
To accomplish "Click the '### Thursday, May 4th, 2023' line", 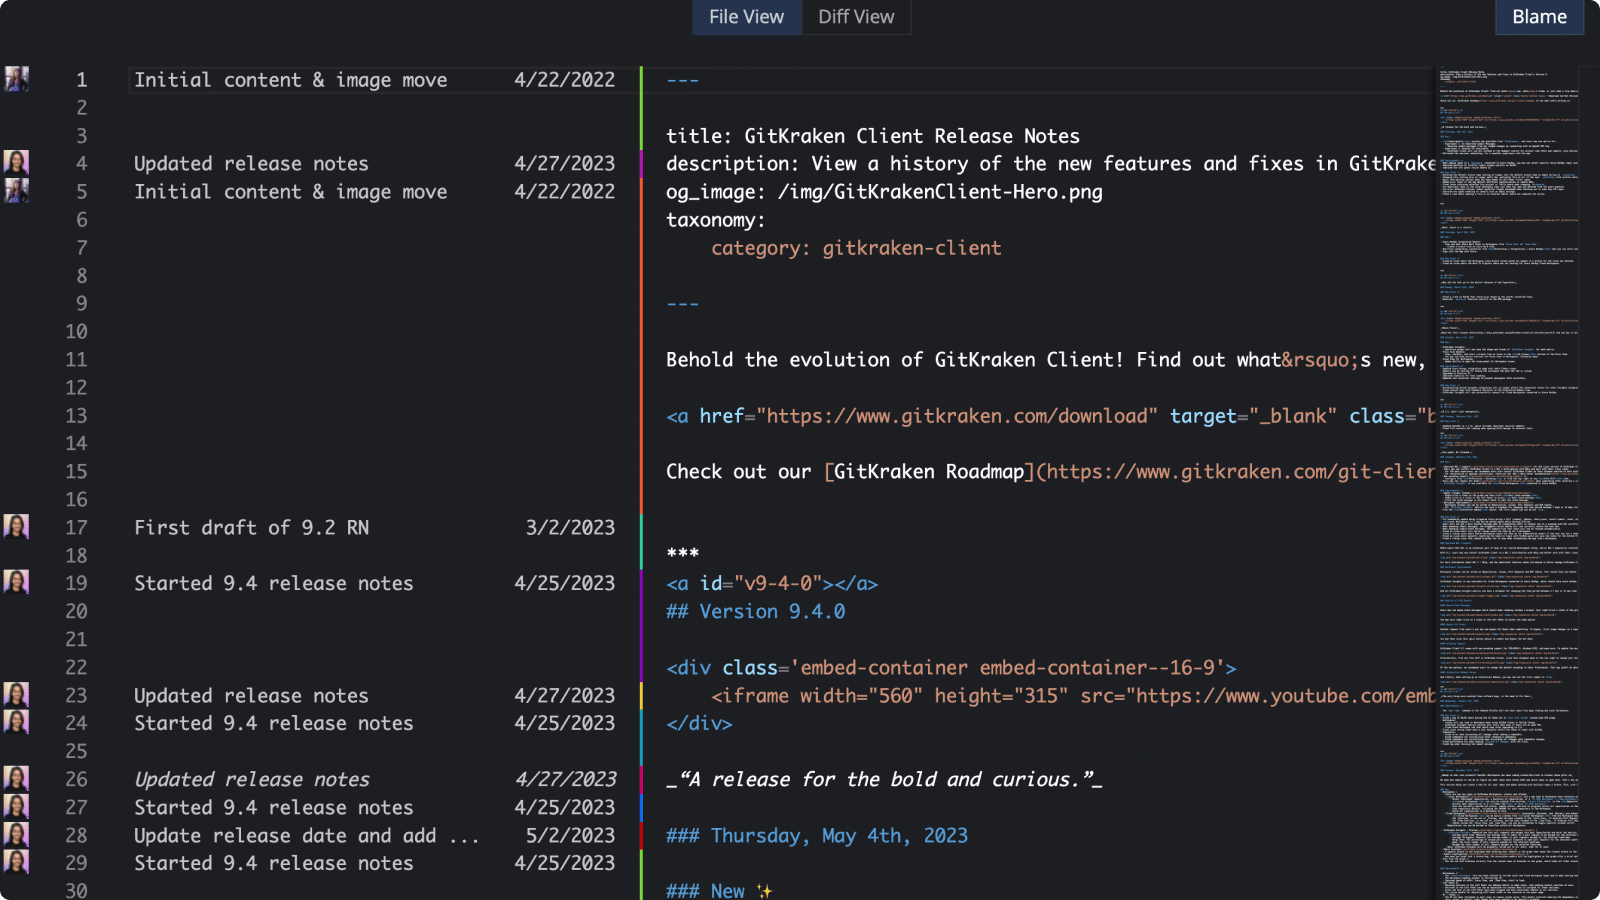I will 817,836.
